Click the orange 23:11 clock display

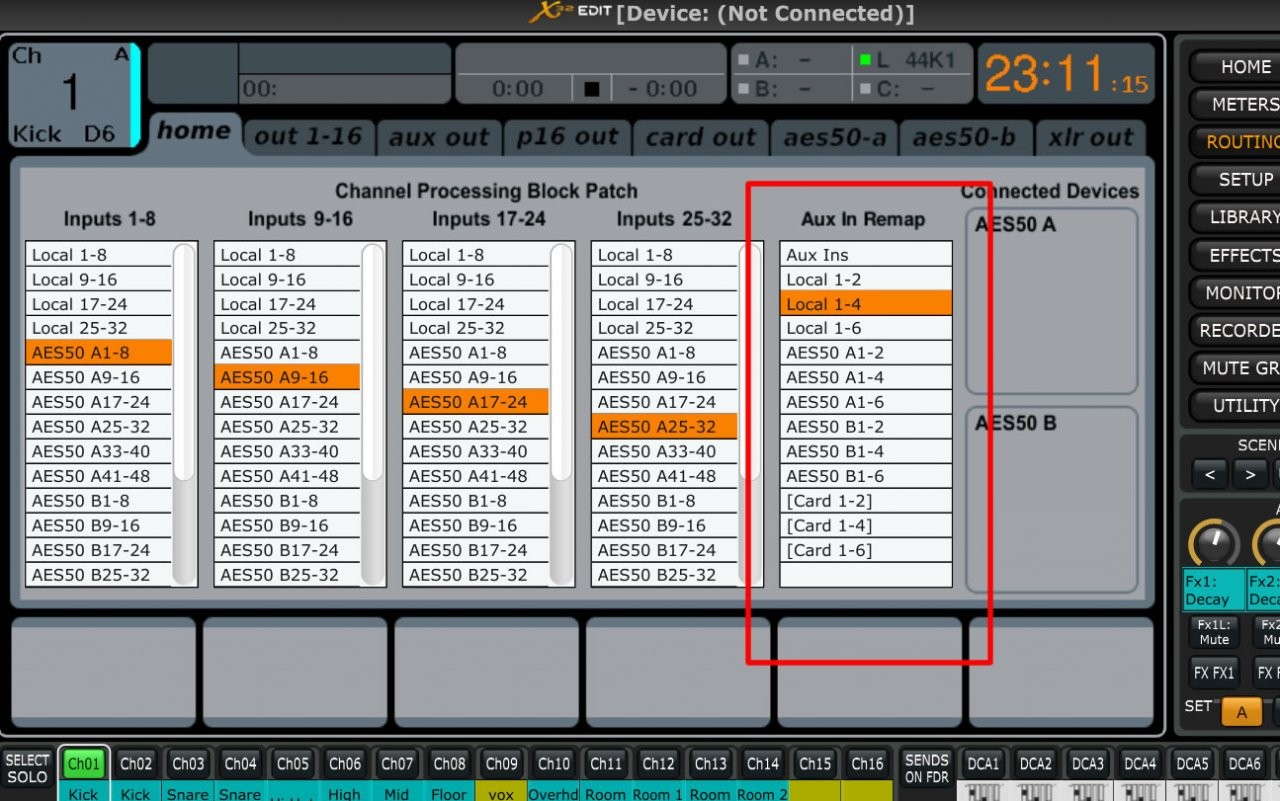coord(1066,75)
